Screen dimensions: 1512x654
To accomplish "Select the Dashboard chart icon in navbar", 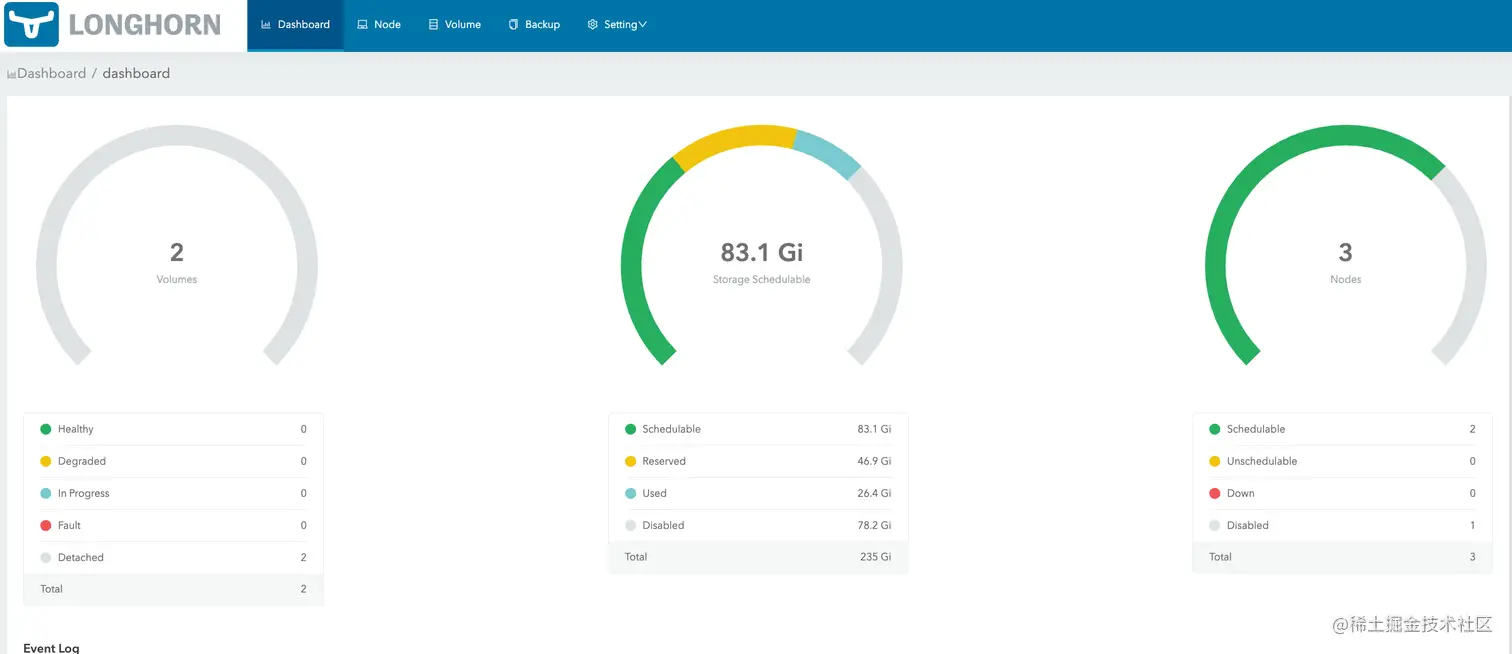I will click(264, 24).
